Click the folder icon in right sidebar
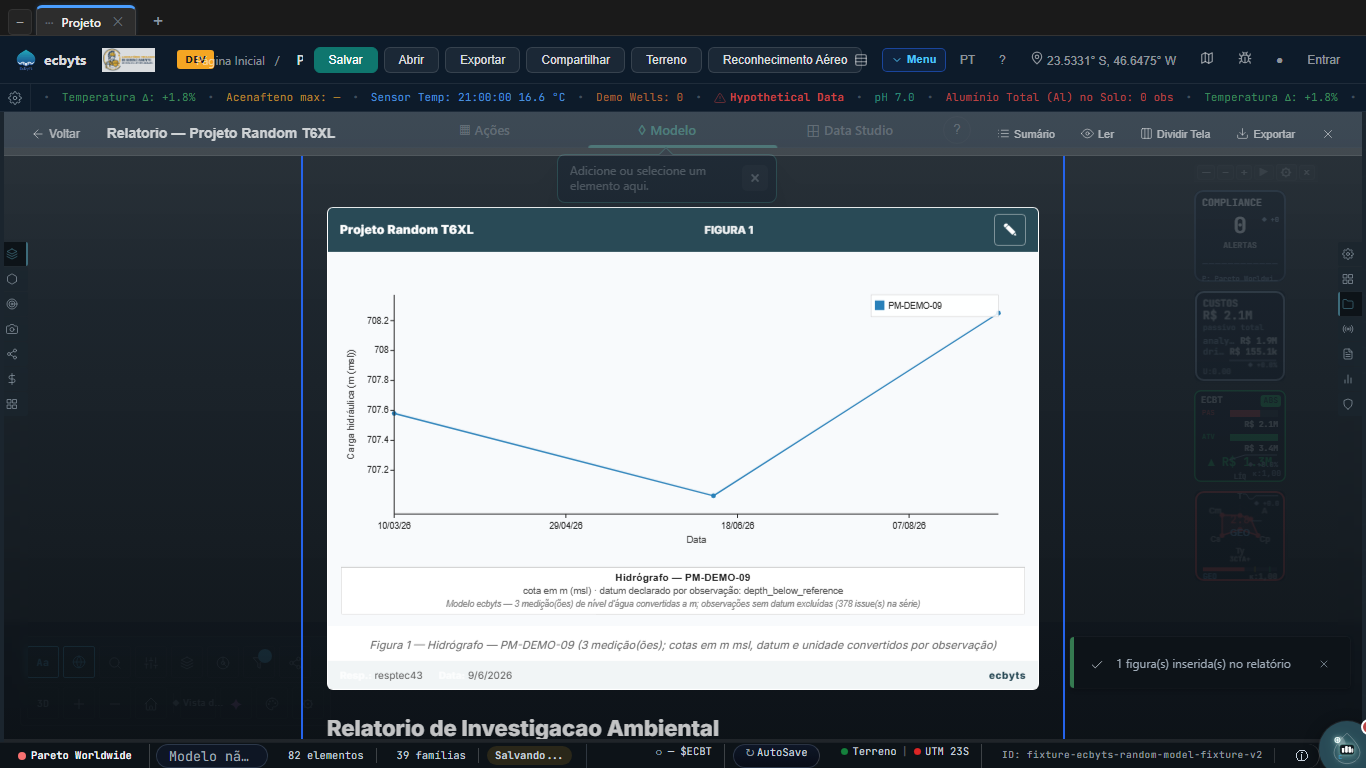 1348,304
